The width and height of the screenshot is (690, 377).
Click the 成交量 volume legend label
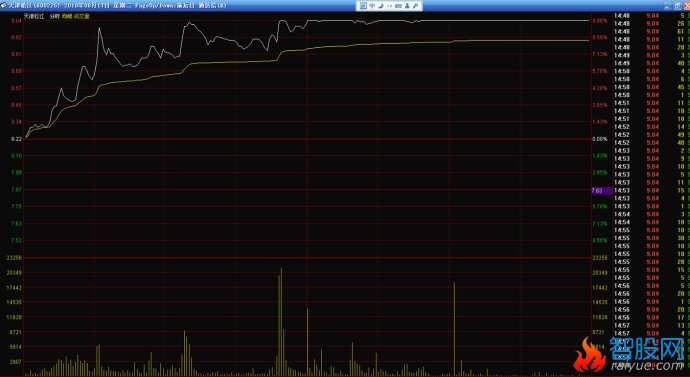pos(81,16)
